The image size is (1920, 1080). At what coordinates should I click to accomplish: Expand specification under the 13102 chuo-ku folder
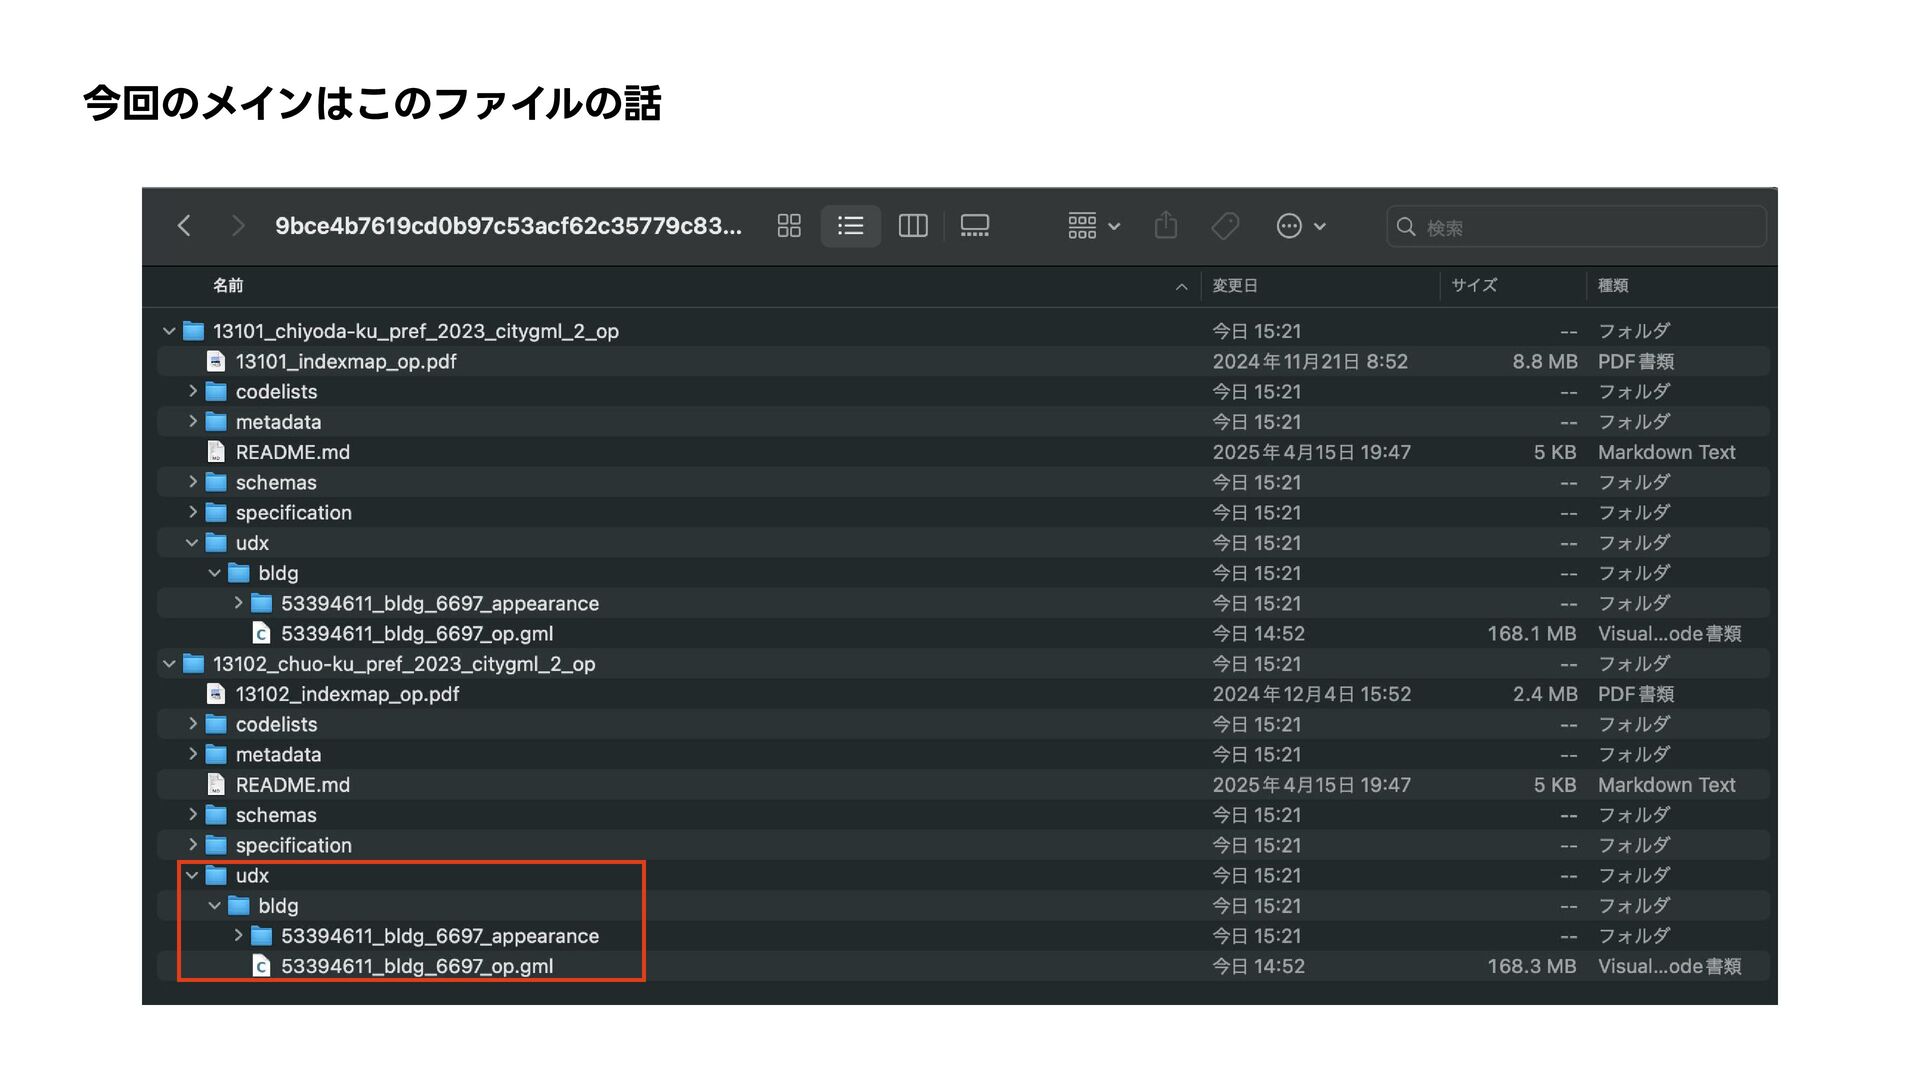coord(193,845)
